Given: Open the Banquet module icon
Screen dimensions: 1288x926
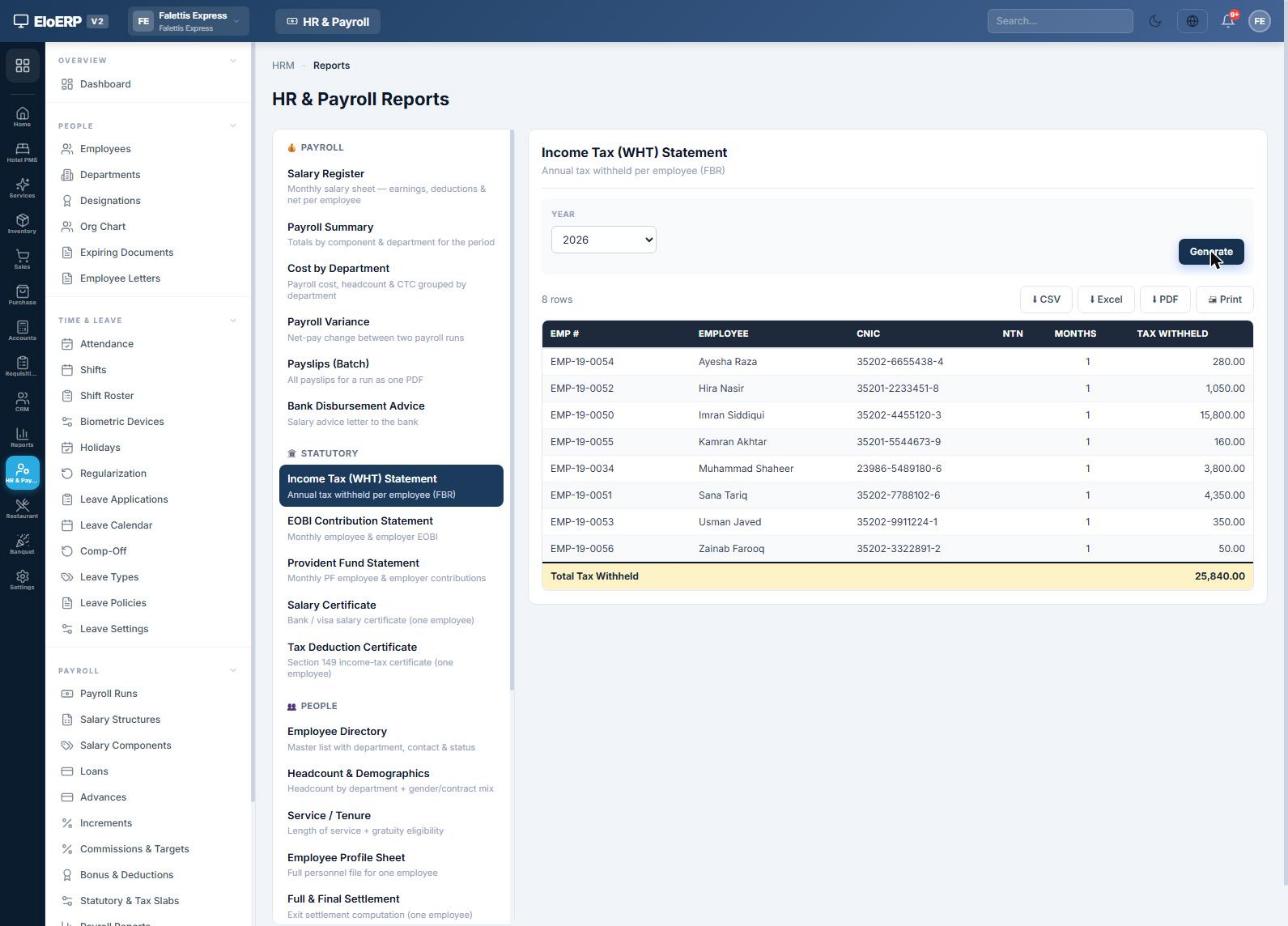Looking at the screenshot, I should pos(22,545).
